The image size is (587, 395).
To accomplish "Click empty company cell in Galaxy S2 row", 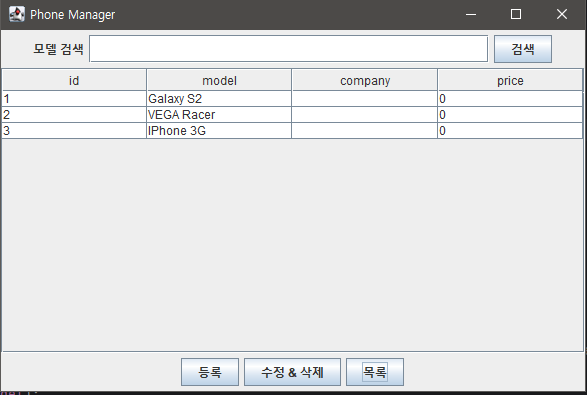I will 365,99.
